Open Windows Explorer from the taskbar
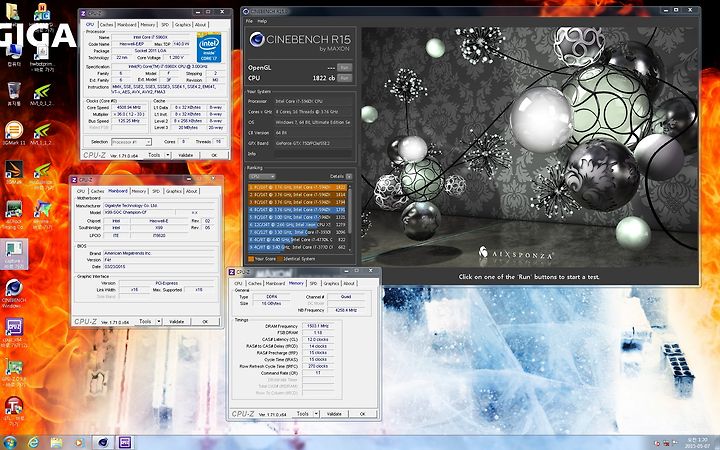 click(x=56, y=442)
